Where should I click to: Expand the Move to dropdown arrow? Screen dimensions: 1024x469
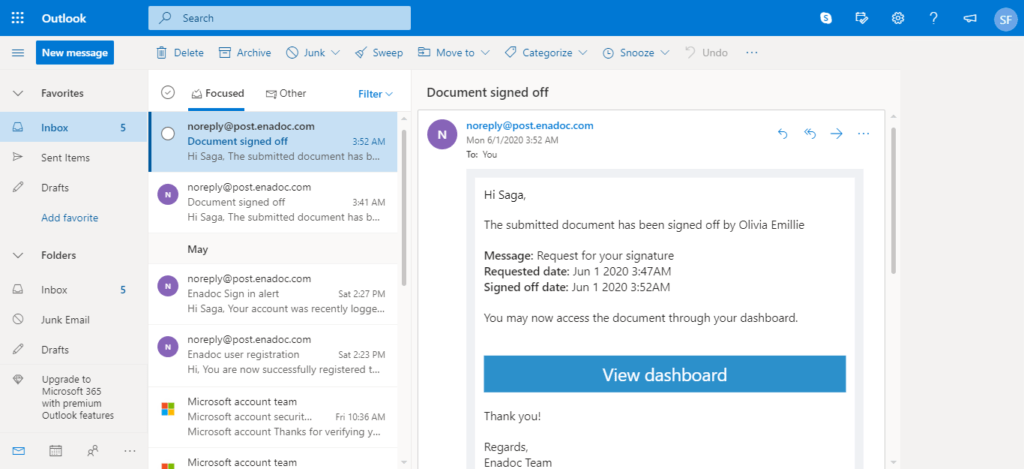click(x=485, y=53)
